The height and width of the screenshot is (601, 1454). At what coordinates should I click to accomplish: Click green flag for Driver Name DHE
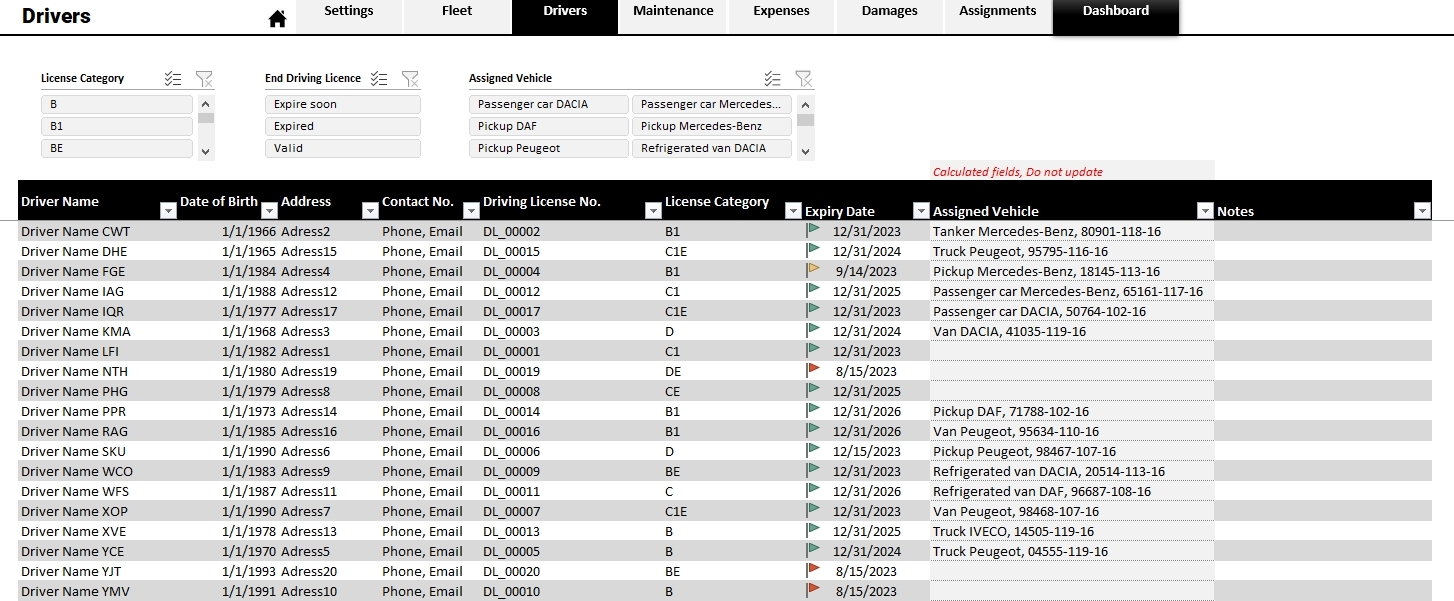[x=813, y=250]
